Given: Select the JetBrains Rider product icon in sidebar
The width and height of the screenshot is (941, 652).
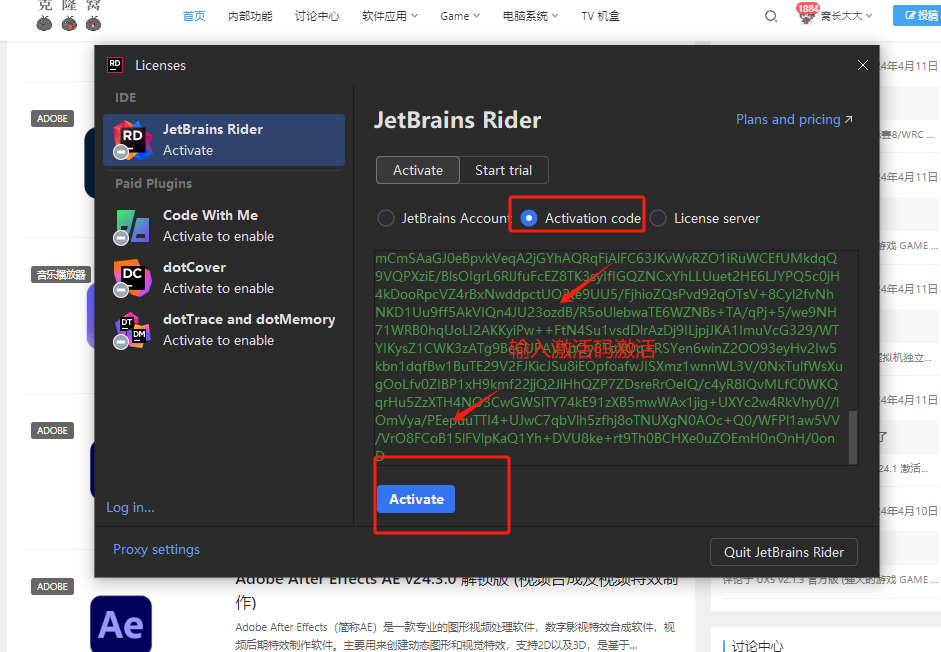Looking at the screenshot, I should pos(132,140).
